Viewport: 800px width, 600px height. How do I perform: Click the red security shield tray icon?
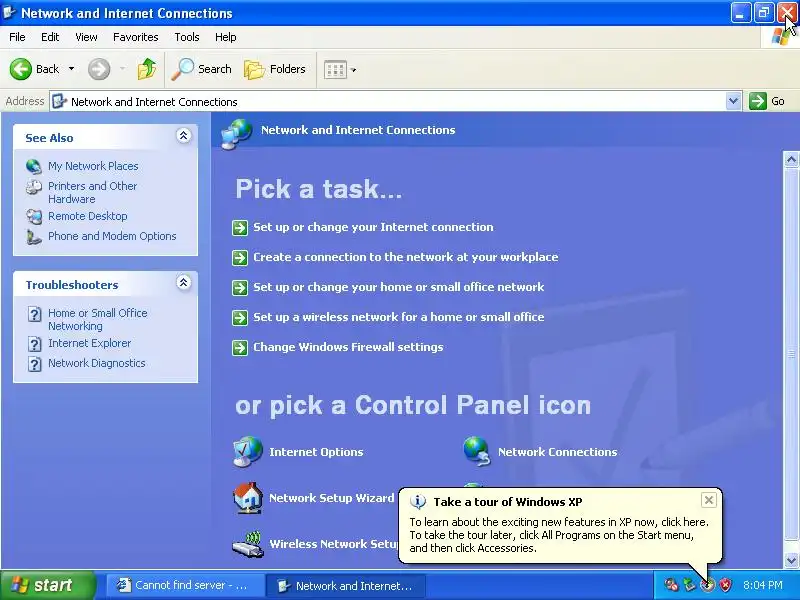point(726,585)
